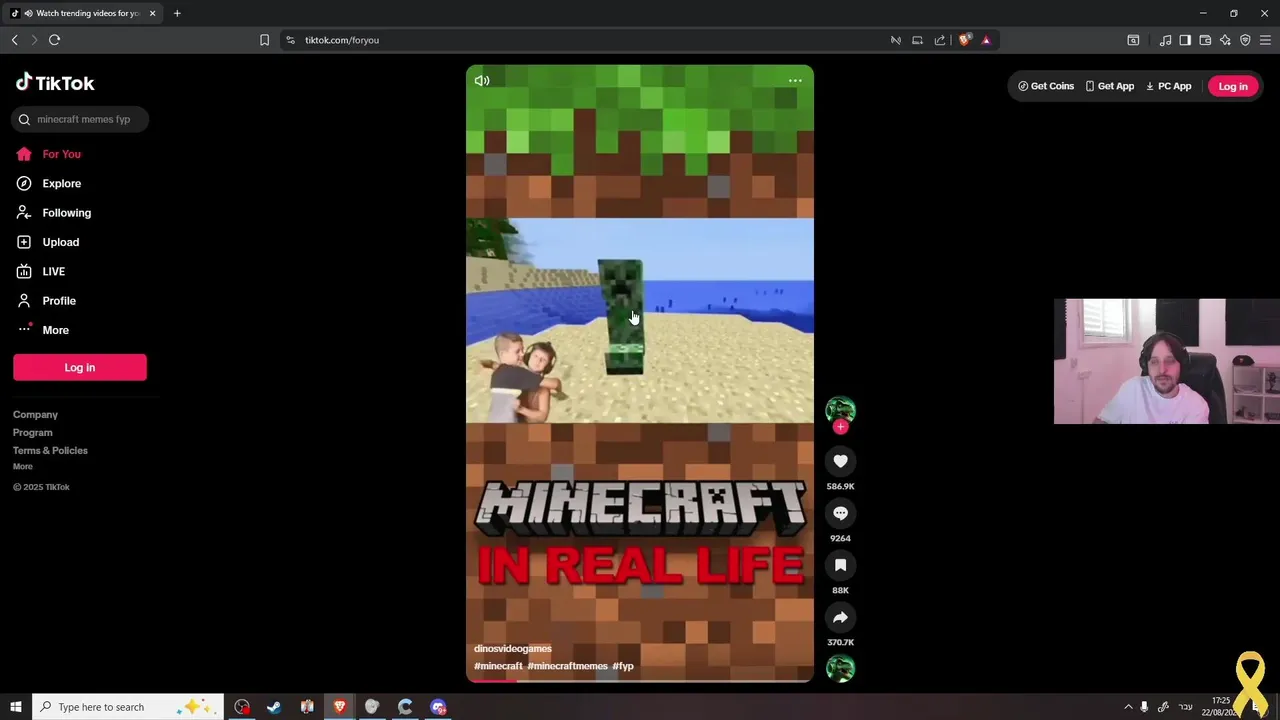Open the taskbar clock showing 17:25
This screenshot has width=1280, height=720.
click(x=1221, y=707)
